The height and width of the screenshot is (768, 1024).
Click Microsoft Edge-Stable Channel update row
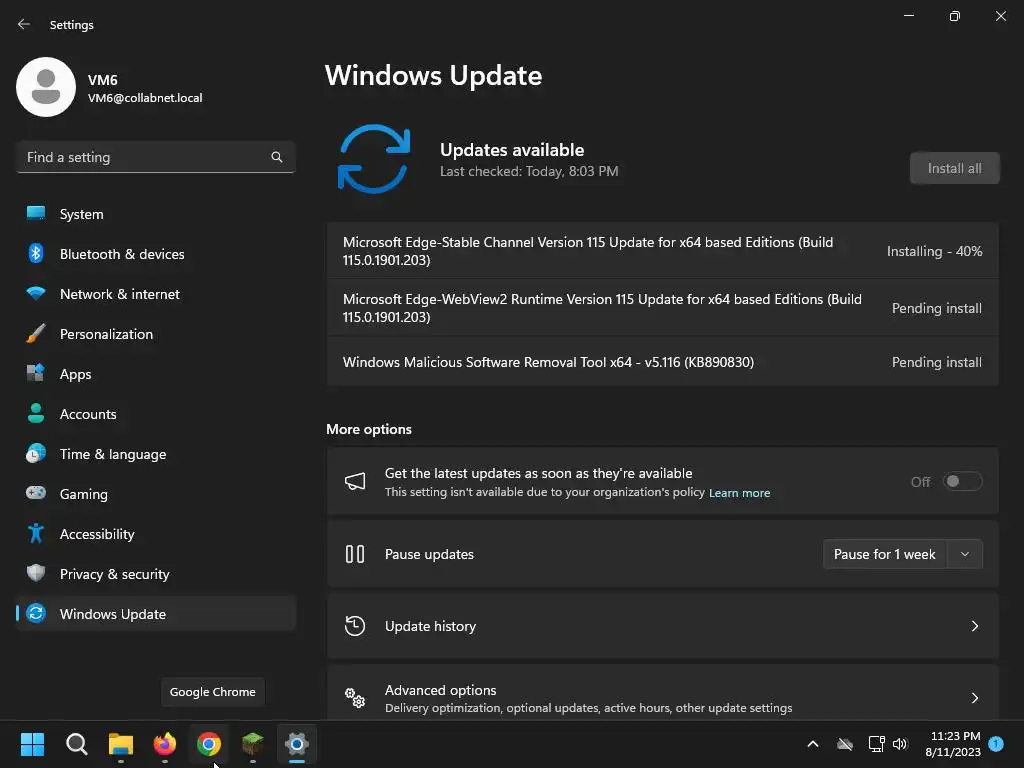tap(662, 251)
